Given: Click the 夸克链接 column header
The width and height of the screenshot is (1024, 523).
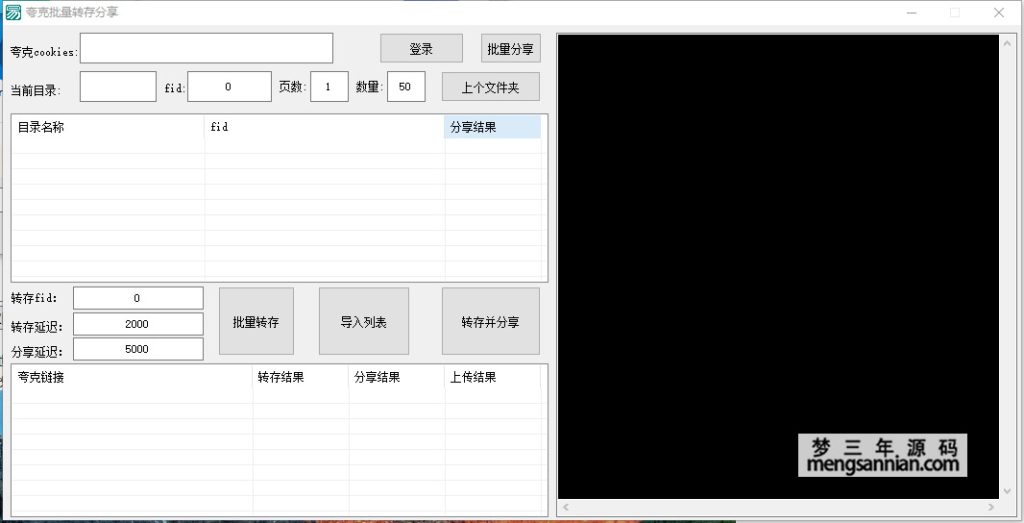Looking at the screenshot, I should point(133,377).
